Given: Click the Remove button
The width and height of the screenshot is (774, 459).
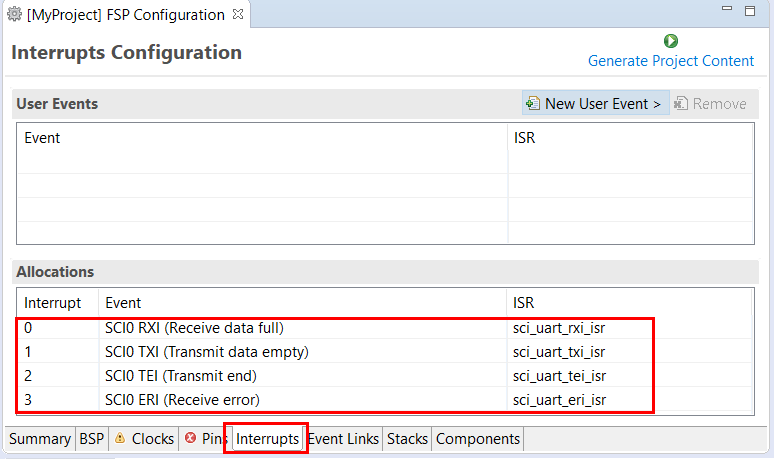Looking at the screenshot, I should [710, 103].
